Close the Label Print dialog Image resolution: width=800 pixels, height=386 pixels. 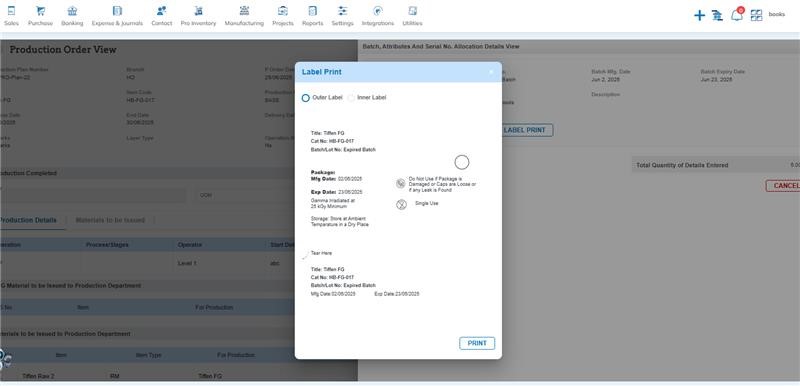pyautogui.click(x=491, y=72)
